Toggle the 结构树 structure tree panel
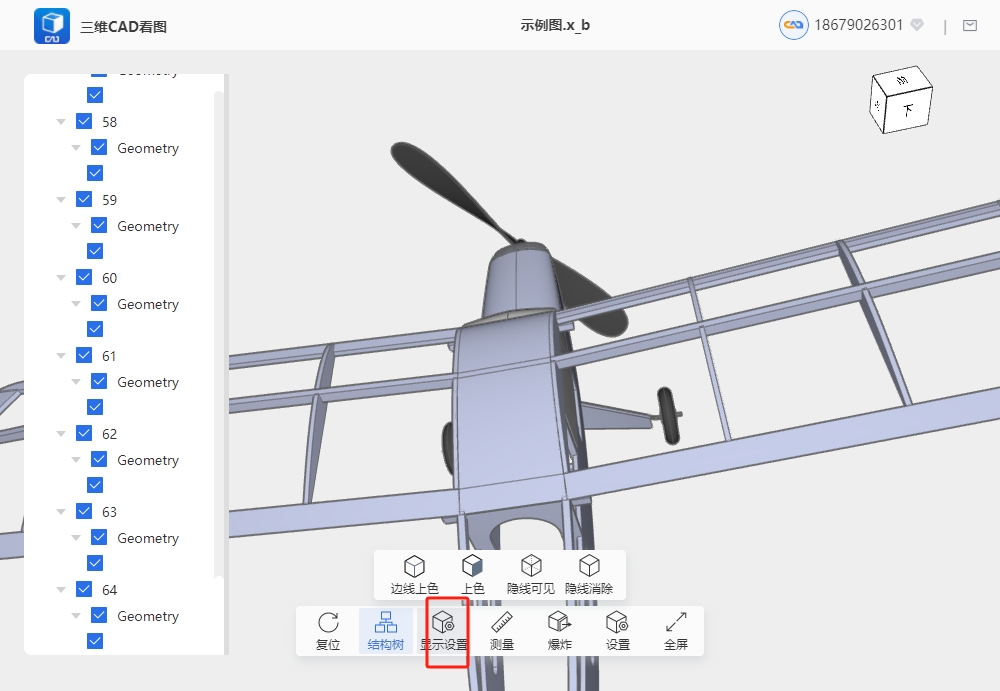This screenshot has width=1000, height=691. (386, 631)
